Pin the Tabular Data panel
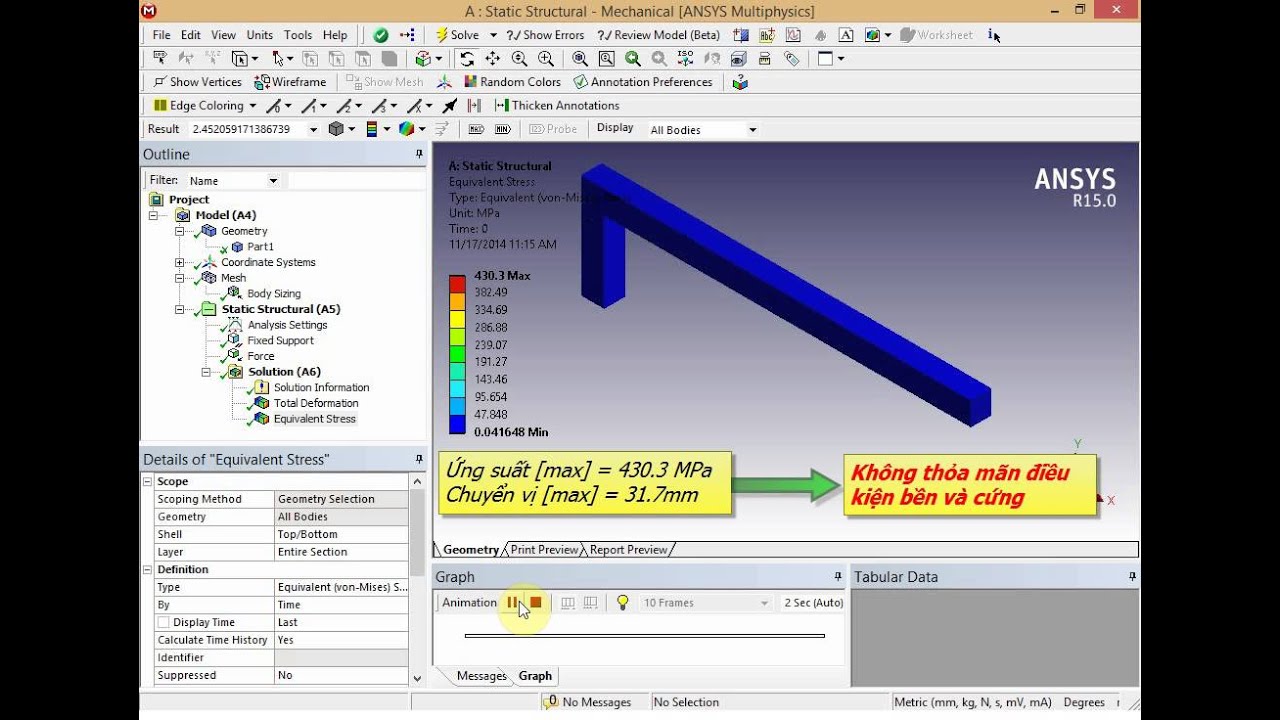The height and width of the screenshot is (720, 1280). pyautogui.click(x=1132, y=577)
